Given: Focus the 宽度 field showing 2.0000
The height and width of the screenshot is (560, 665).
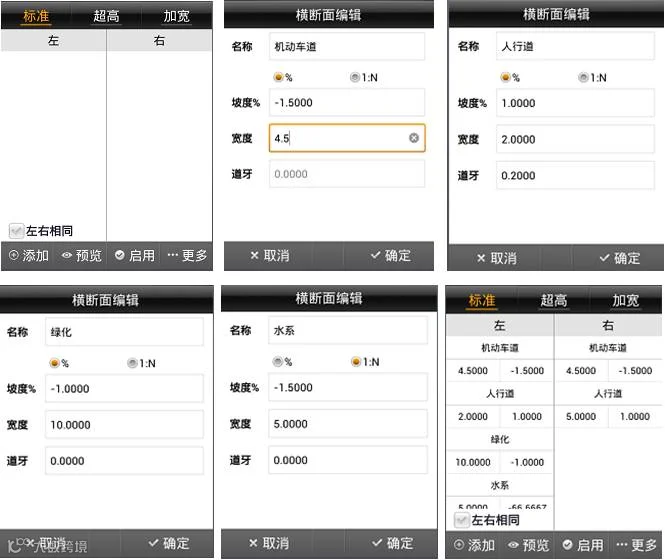Looking at the screenshot, I should (575, 139).
